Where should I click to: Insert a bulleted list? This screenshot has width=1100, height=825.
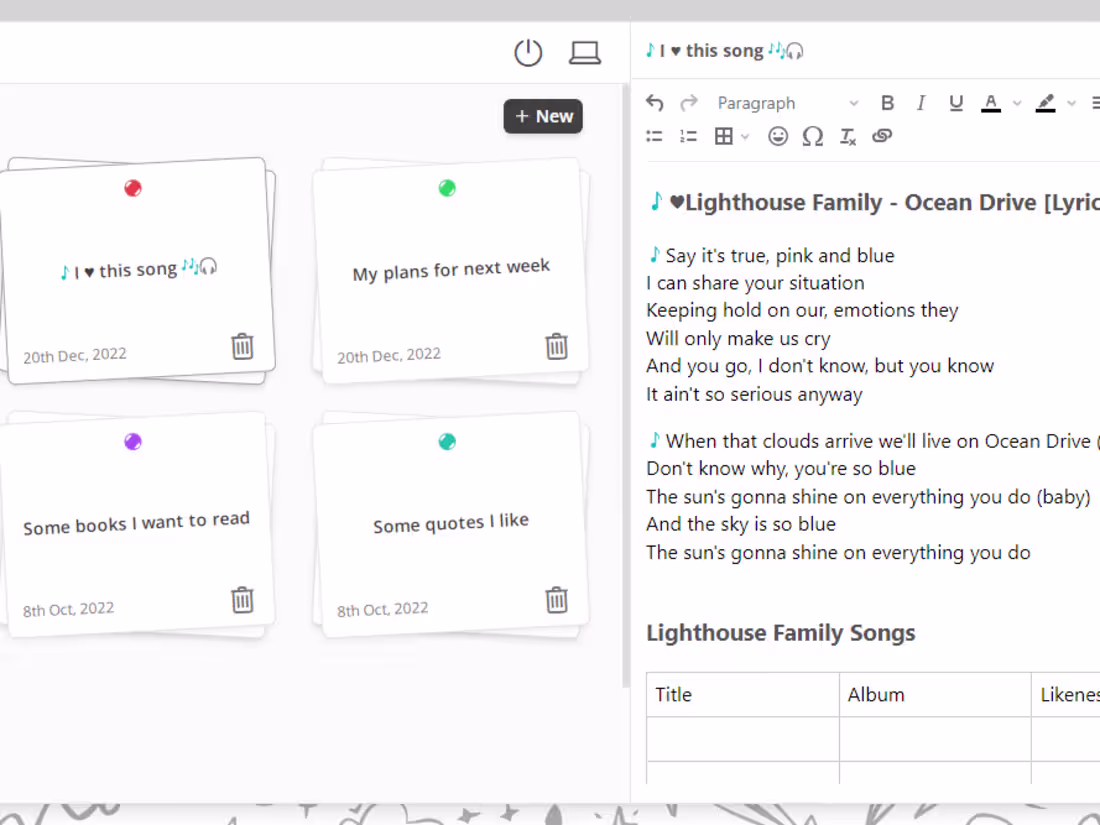[655, 136]
